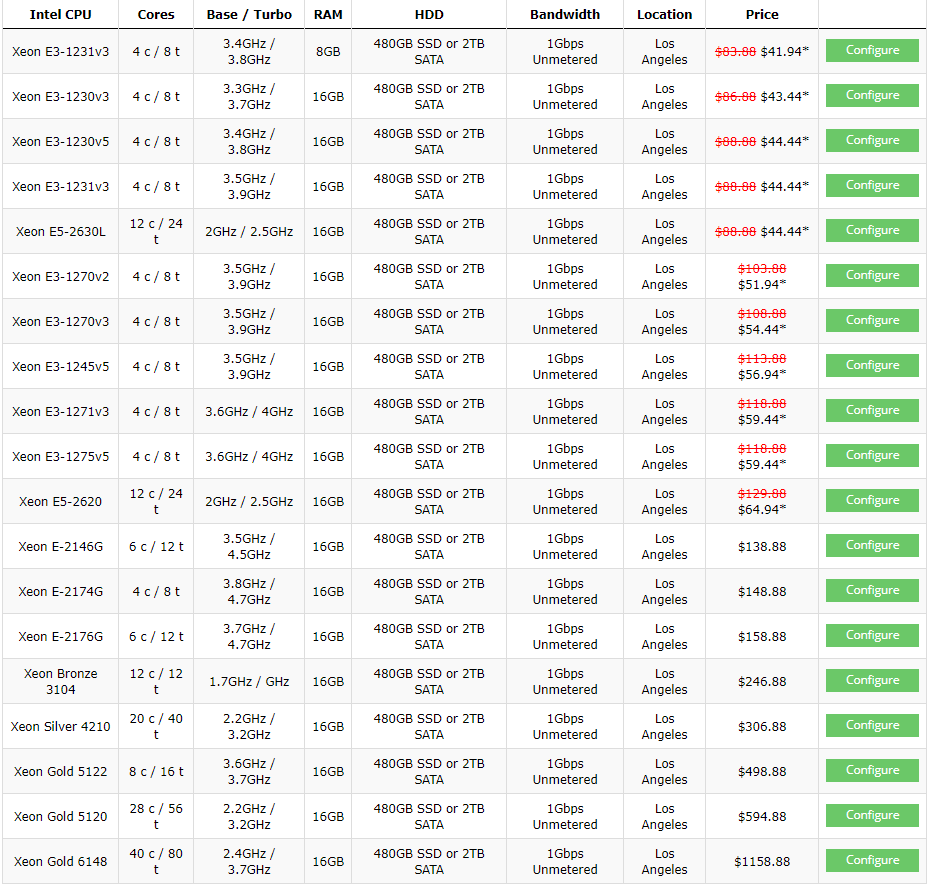The width and height of the screenshot is (936, 887).
Task: Click the $43.44 price
Action: point(784,97)
